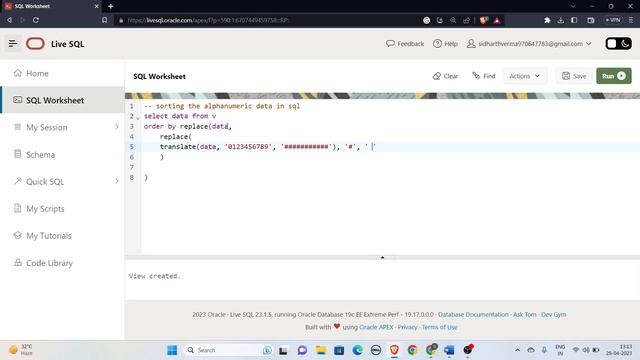
Task: Open Google Chrome from the taskbar
Action: (413, 350)
